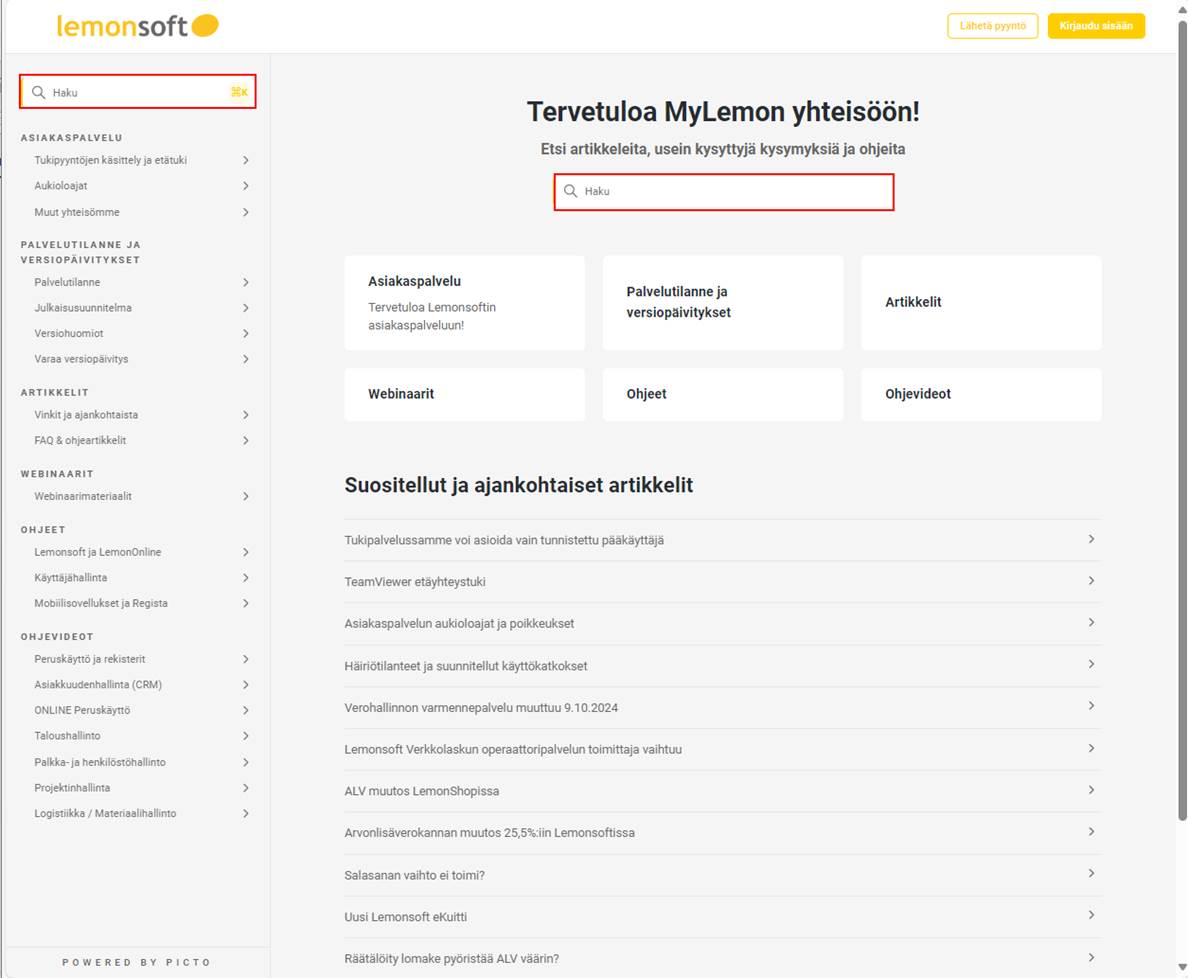Screen dimensions: 1188x978
Task: Open the Artikkelit category card
Action: pyautogui.click(x=981, y=302)
